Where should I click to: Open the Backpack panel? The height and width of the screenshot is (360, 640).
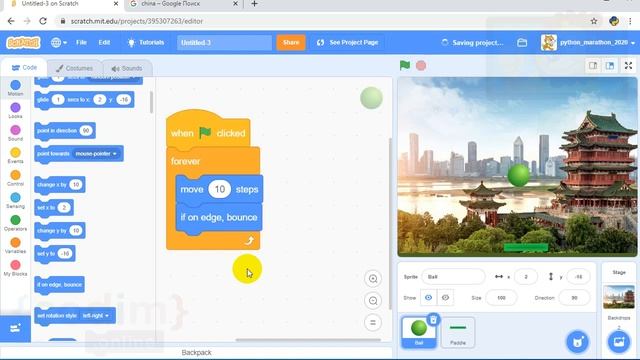[196, 352]
